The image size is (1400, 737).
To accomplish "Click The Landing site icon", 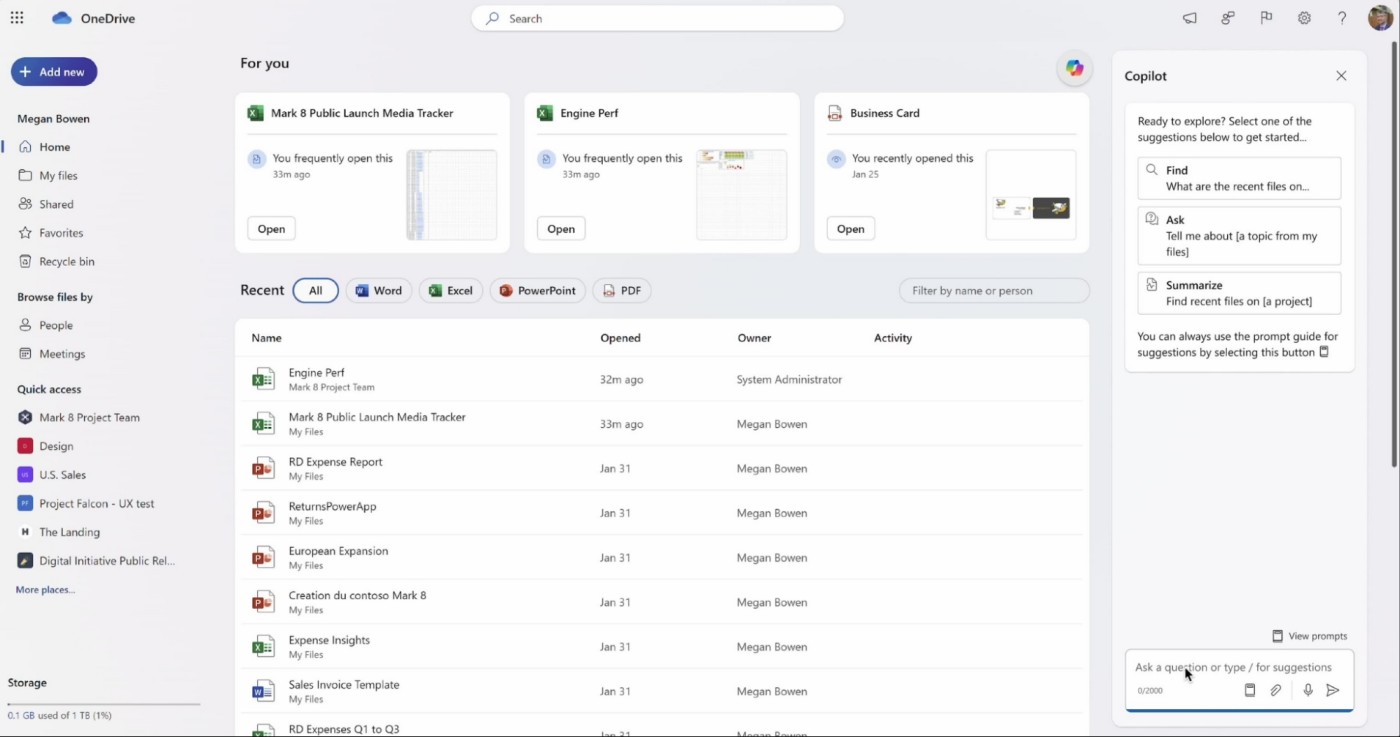I will click(25, 532).
